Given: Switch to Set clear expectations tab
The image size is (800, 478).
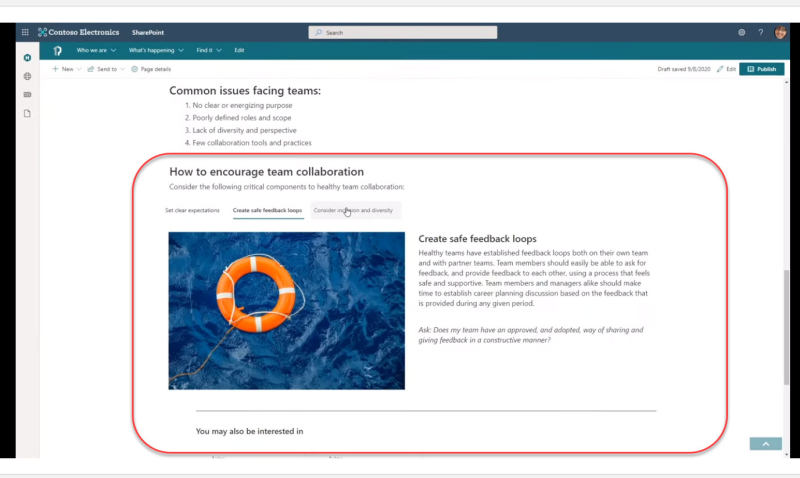Looking at the screenshot, I should (192, 210).
